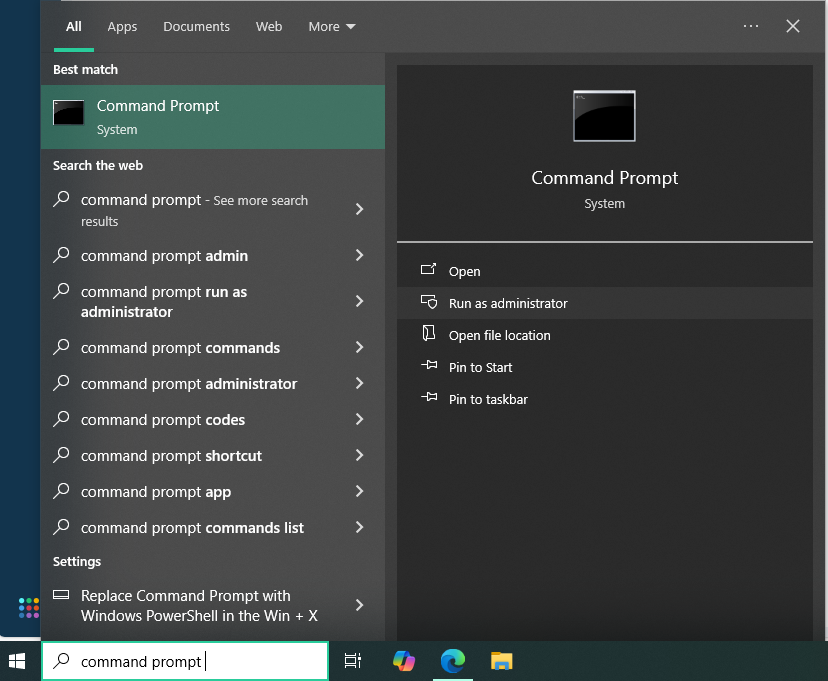Select 'command prompt administrator' web suggestion
Screen dimensions: 828x681
tap(212, 383)
